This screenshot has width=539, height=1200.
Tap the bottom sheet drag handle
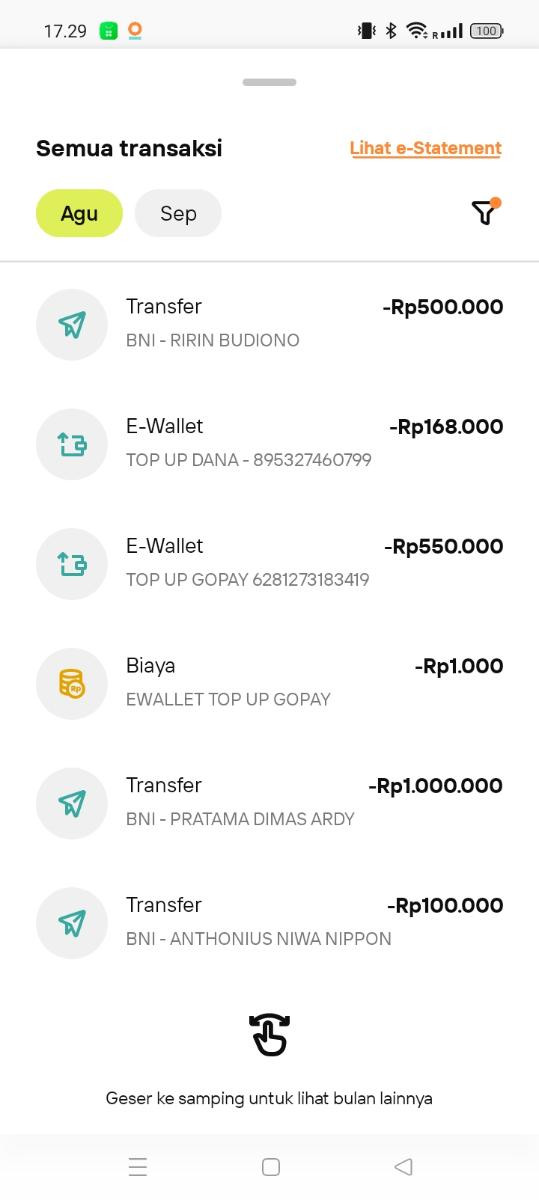[x=270, y=82]
